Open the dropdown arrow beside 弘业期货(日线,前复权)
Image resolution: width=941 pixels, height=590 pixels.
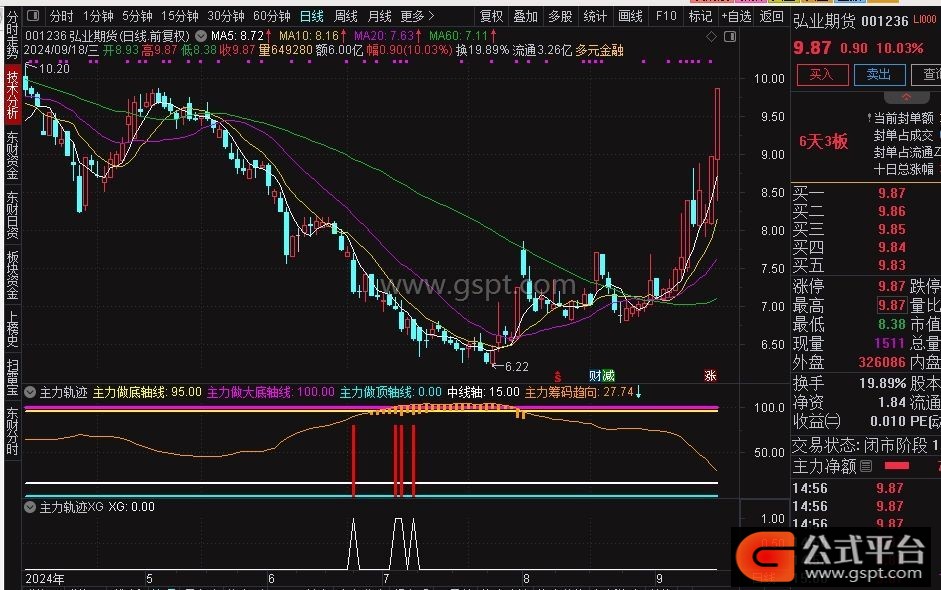pos(201,36)
